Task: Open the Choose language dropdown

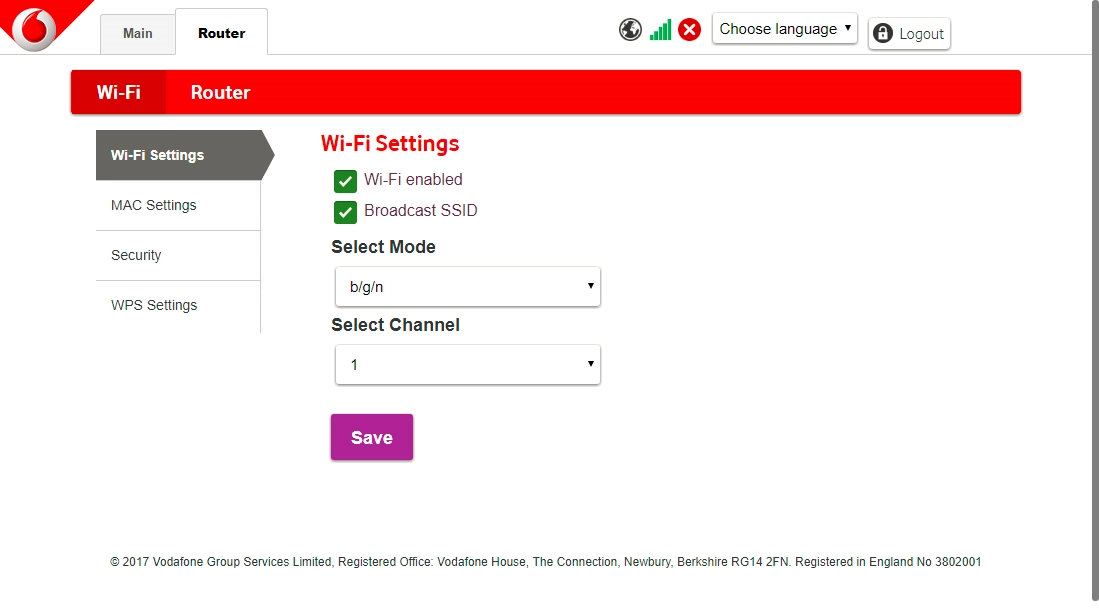Action: coord(784,29)
